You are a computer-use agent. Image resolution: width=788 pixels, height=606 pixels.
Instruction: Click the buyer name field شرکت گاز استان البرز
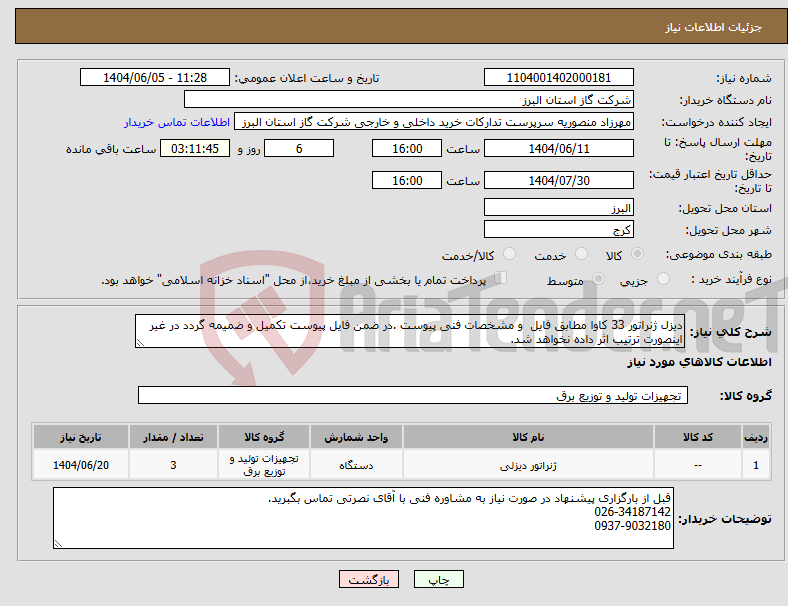point(409,99)
